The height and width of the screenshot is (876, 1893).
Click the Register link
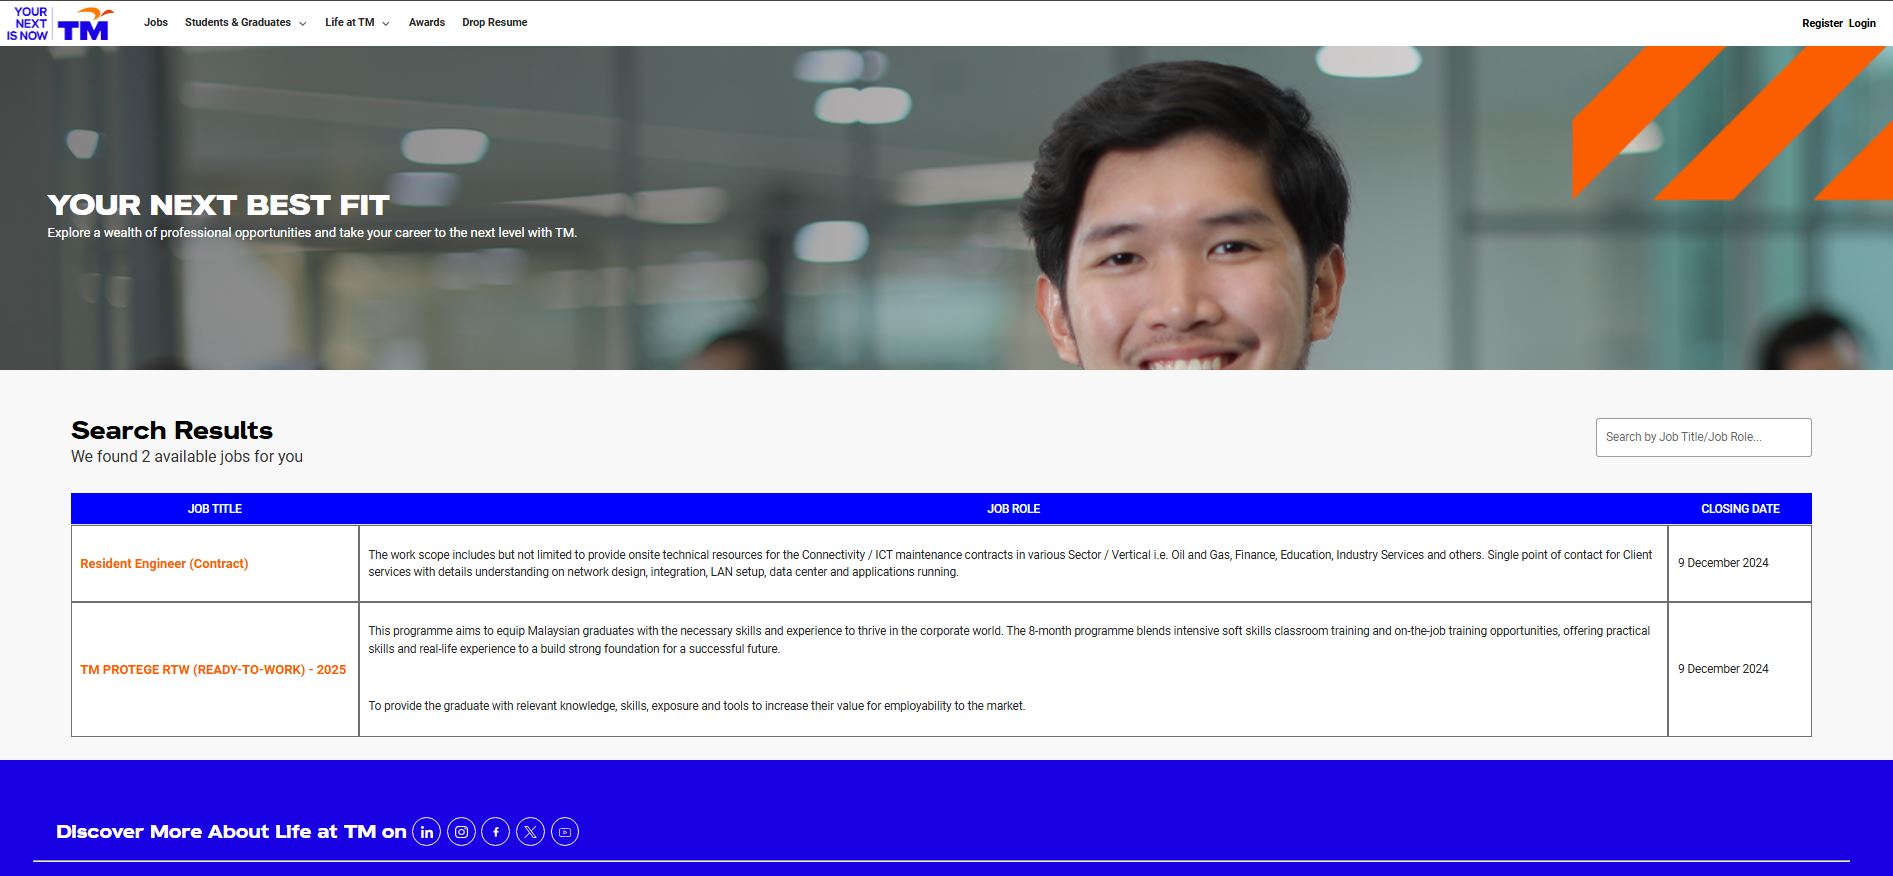click(1822, 23)
